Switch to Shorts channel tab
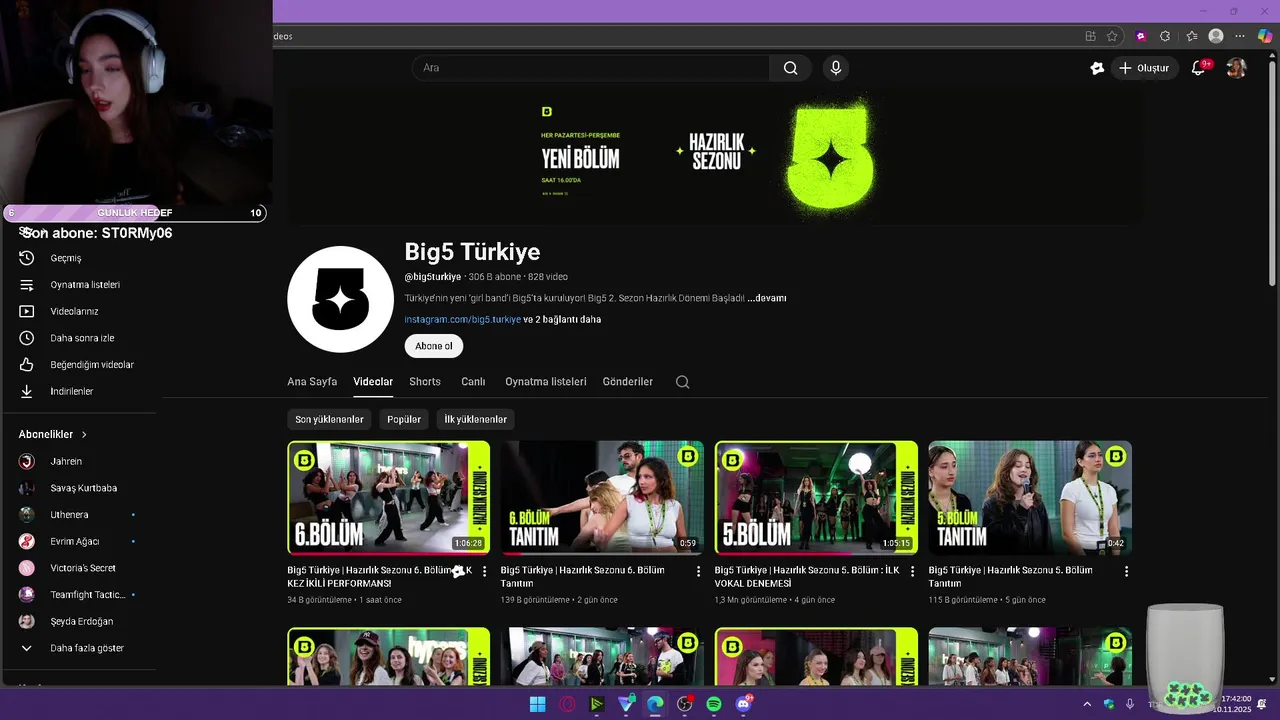 coord(425,382)
